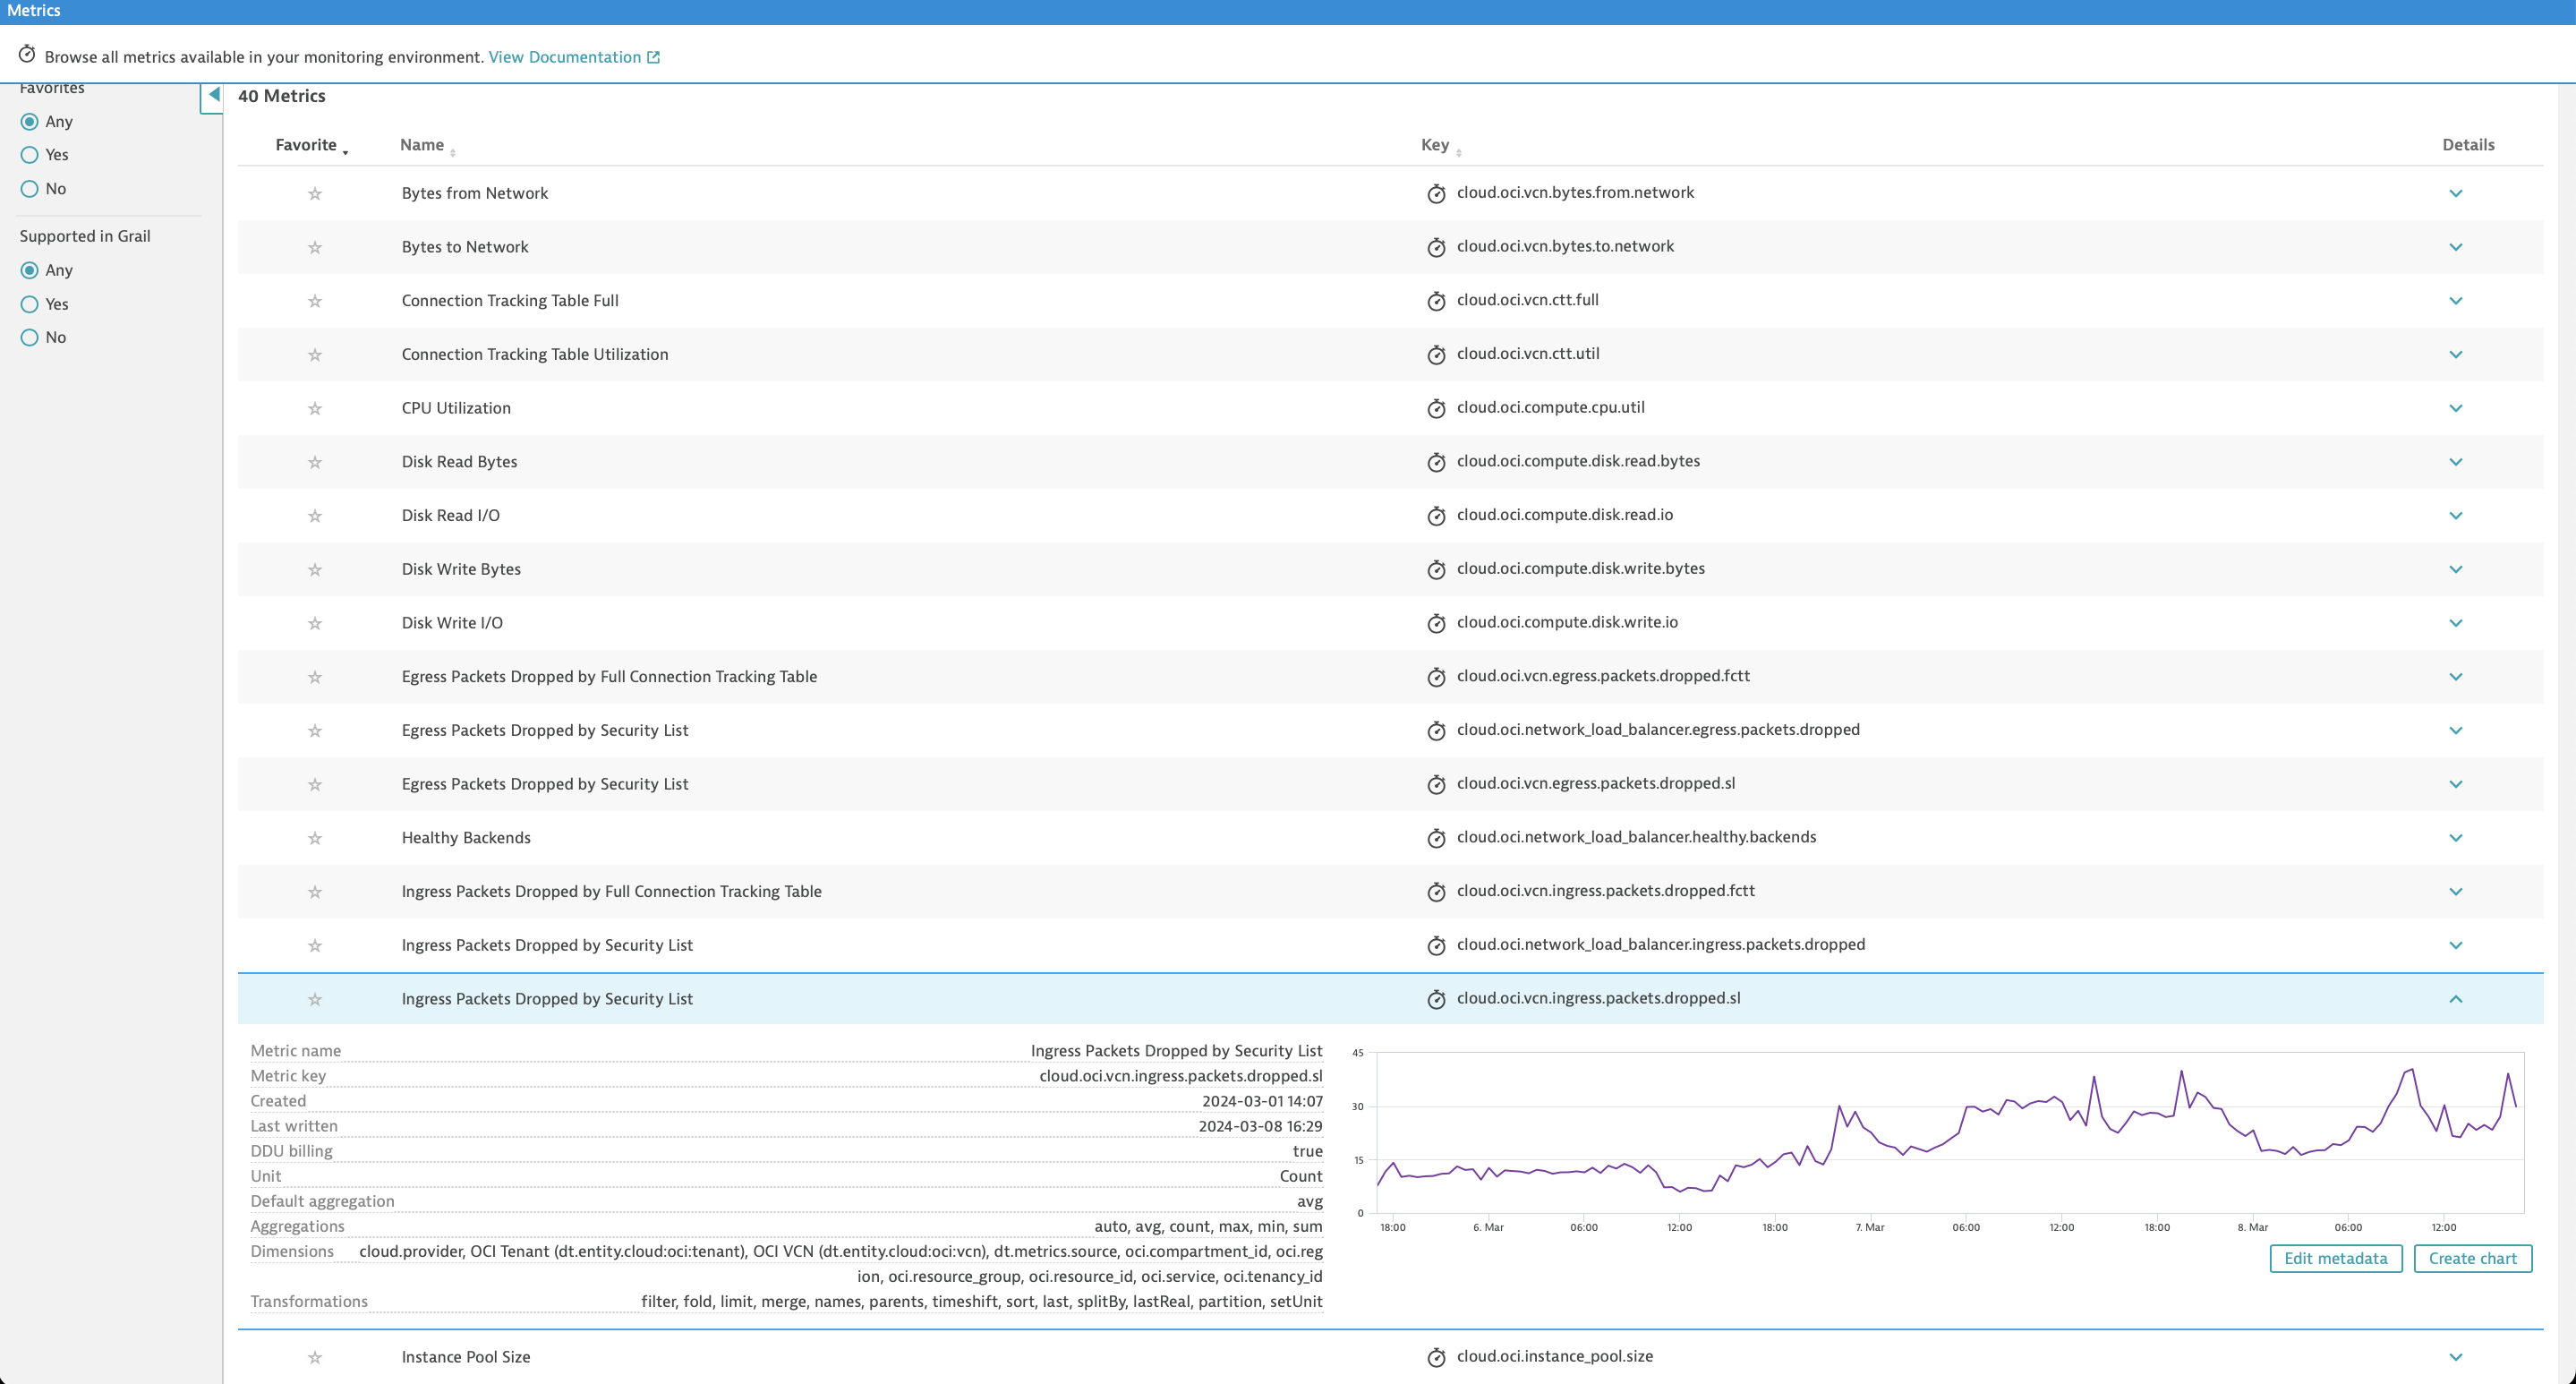Viewport: 2576px width, 1384px height.
Task: Select the Connection Tracking Table Full name
Action: 510,301
